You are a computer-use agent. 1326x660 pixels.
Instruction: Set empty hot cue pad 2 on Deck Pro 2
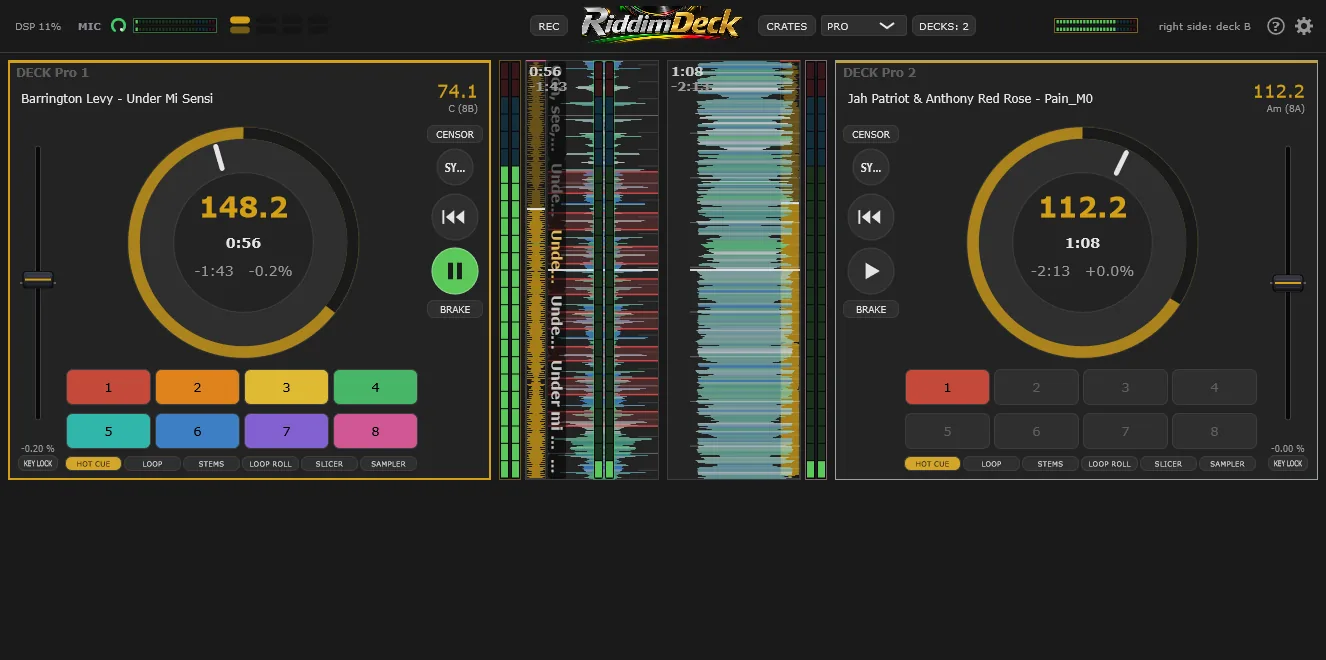tap(1036, 387)
